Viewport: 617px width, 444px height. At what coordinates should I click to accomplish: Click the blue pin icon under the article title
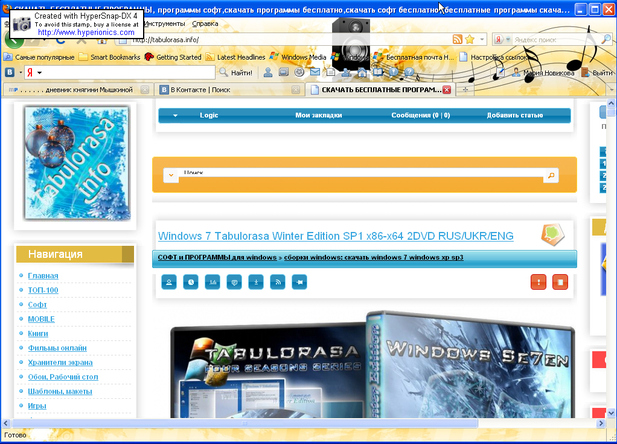299,282
